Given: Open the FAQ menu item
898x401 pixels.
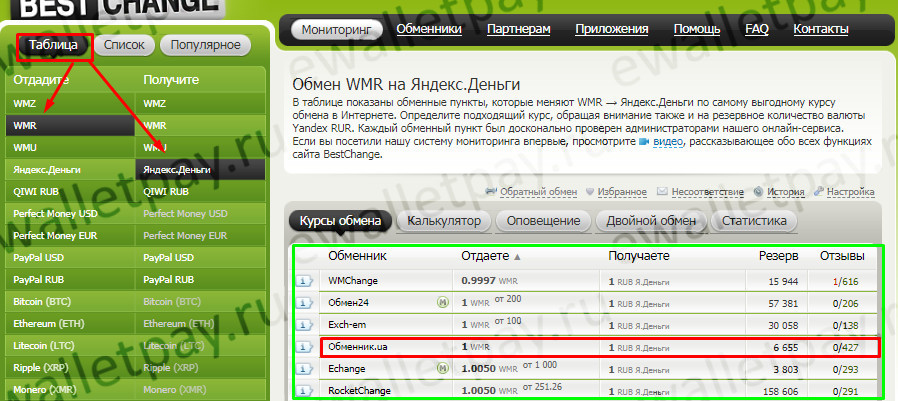Looking at the screenshot, I should (x=757, y=29).
